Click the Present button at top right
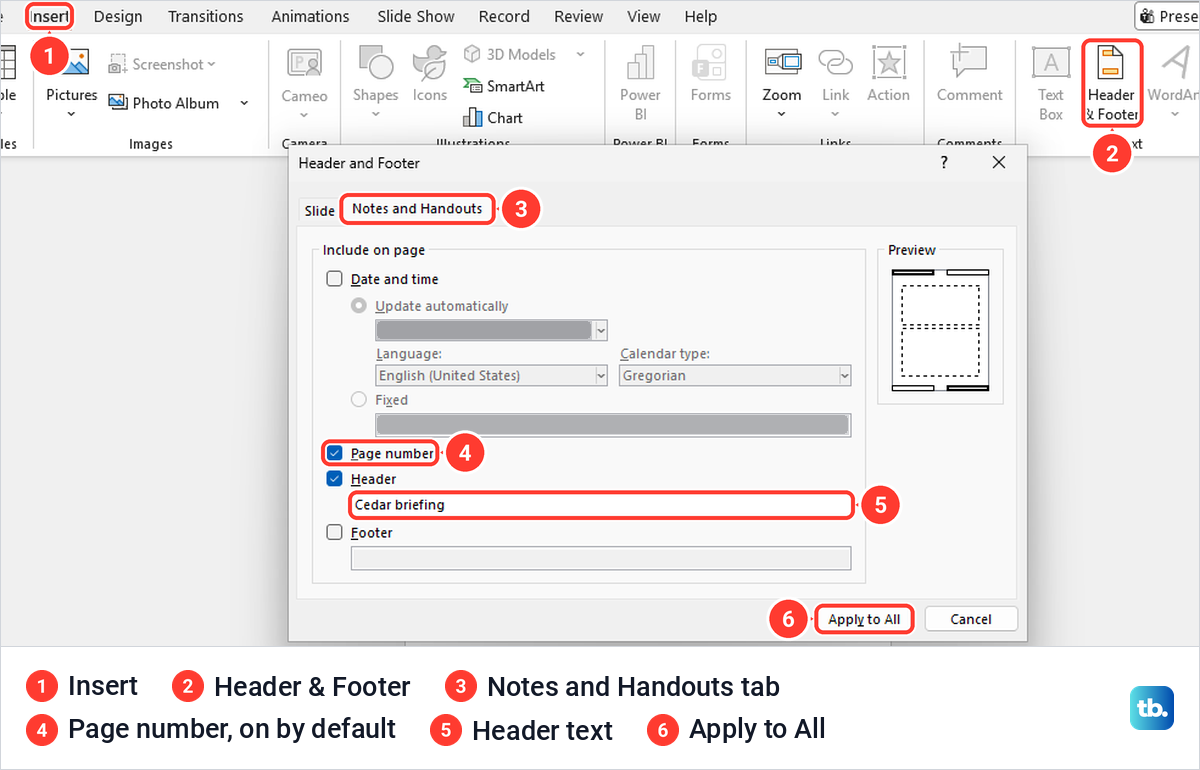Image resolution: width=1200 pixels, height=770 pixels. pyautogui.click(x=1168, y=16)
